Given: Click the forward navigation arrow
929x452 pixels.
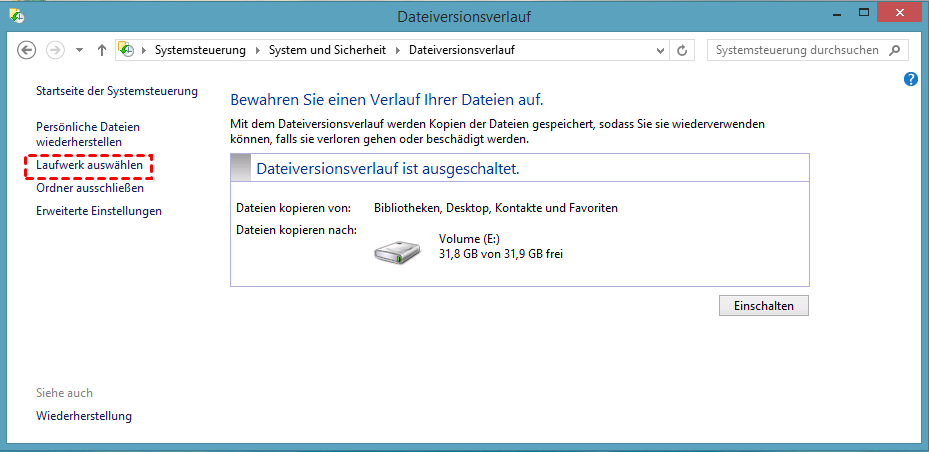Looking at the screenshot, I should click(55, 50).
